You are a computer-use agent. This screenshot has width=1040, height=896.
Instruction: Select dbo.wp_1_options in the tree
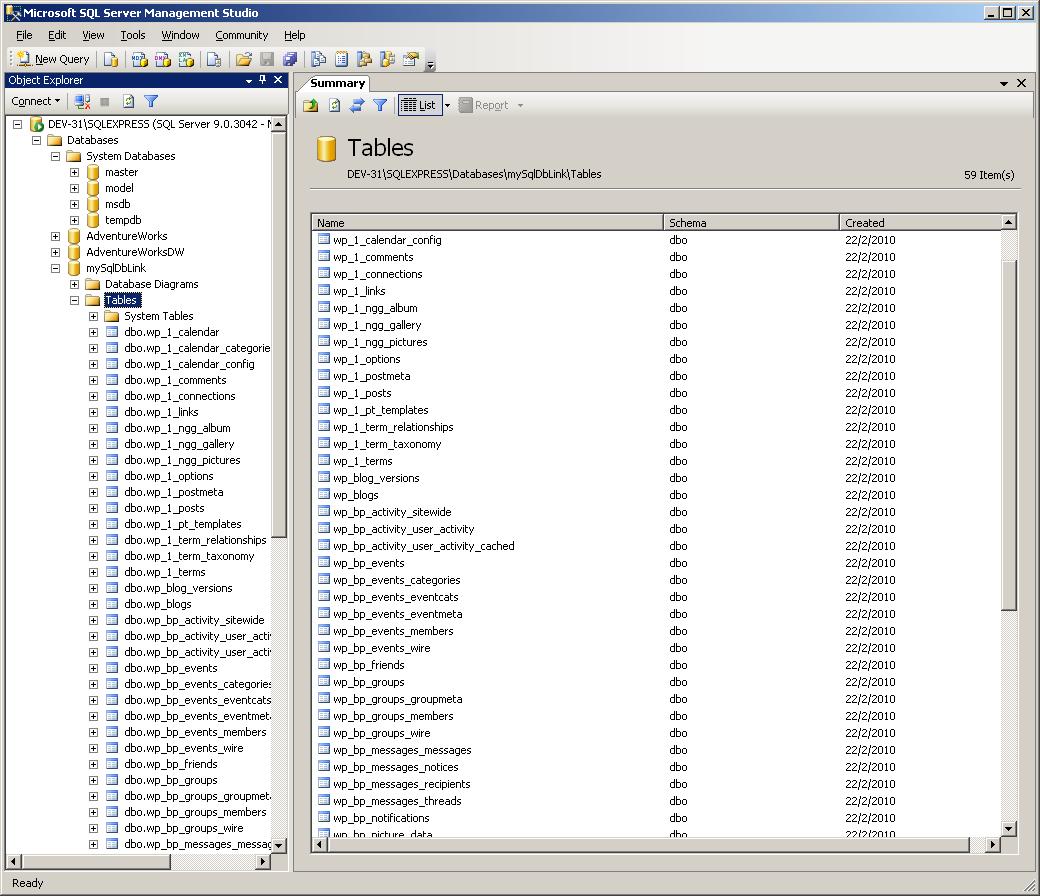168,476
